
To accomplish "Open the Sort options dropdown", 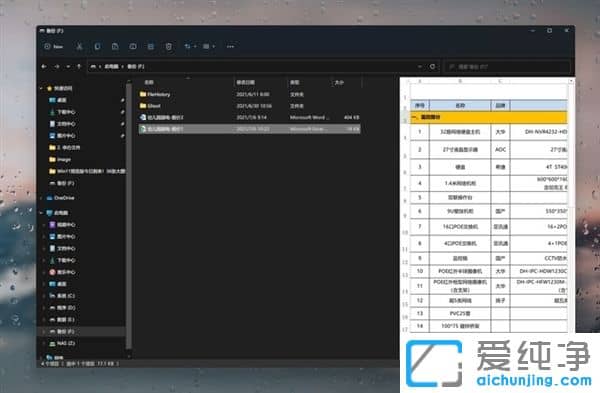I will 190,46.
